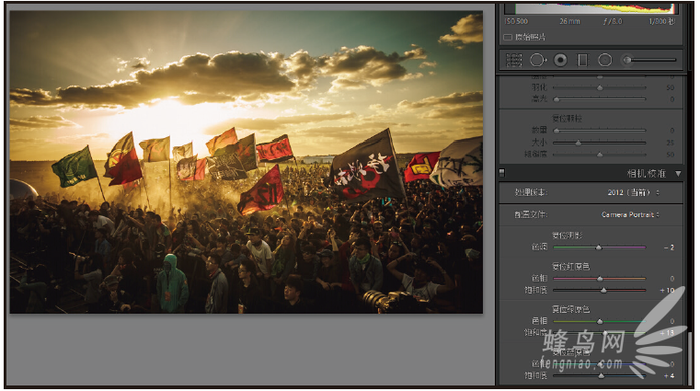Enable the 原始照片 checkbox
Screen dimensions: 700x391
508,37
